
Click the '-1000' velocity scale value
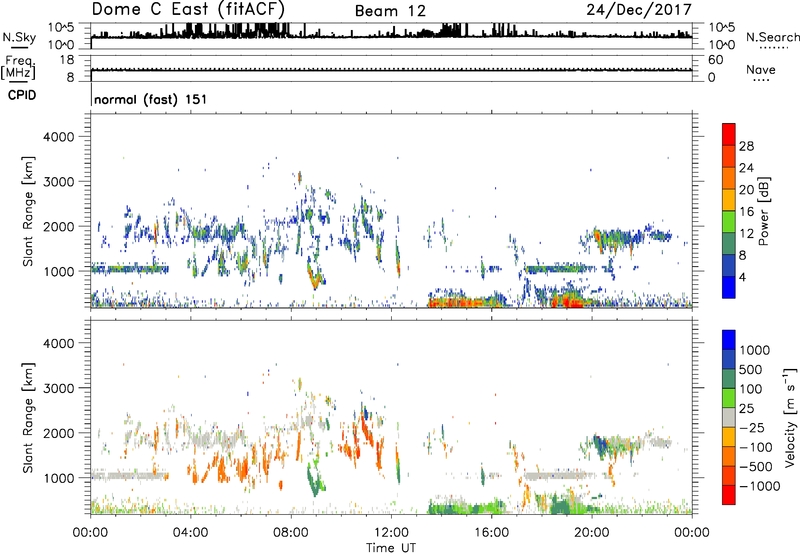coord(760,486)
